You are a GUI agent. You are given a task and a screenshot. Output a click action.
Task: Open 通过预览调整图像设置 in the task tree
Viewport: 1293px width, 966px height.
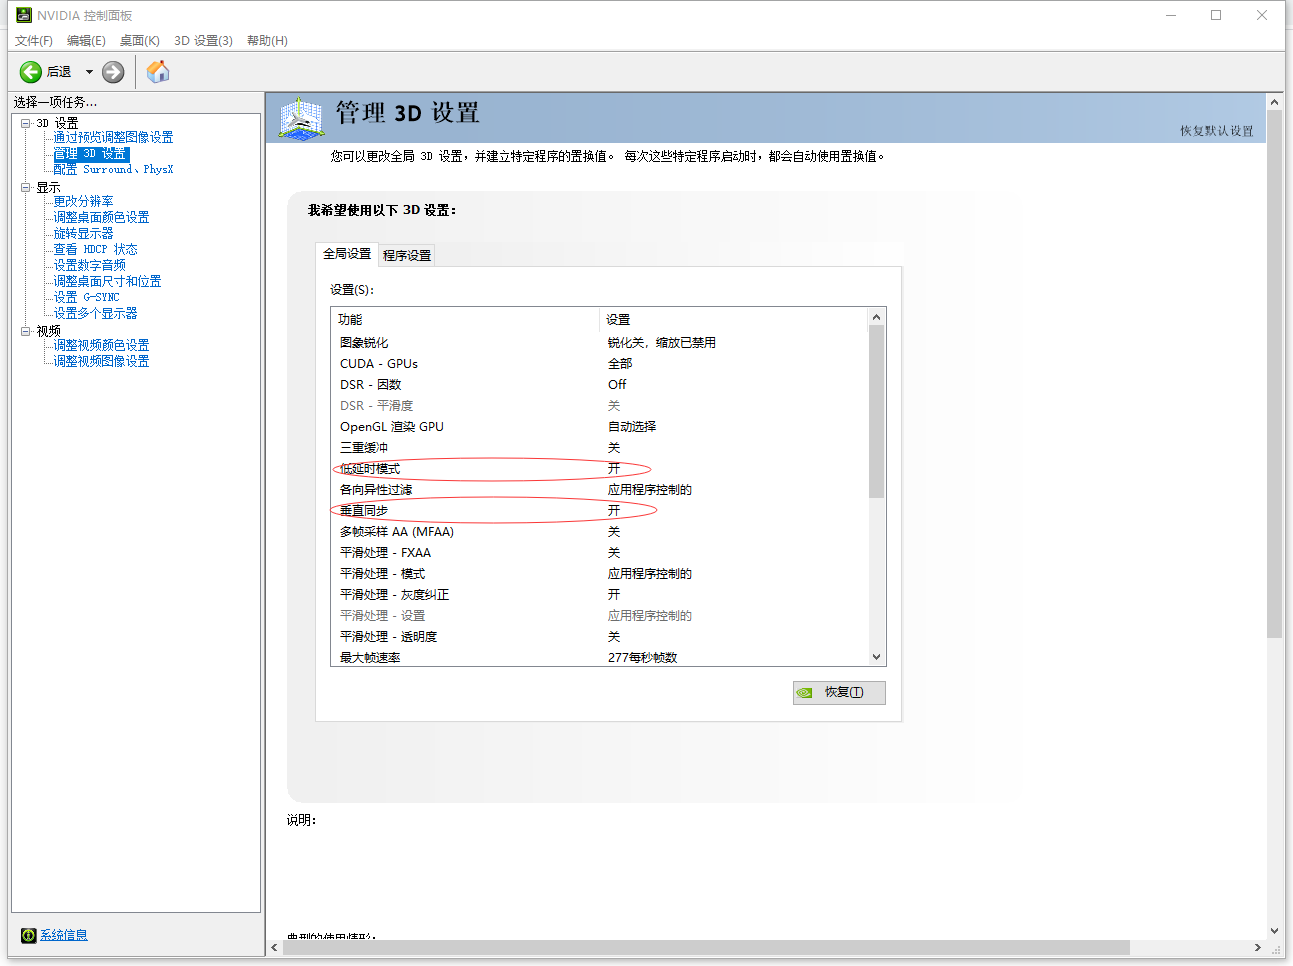[113, 138]
